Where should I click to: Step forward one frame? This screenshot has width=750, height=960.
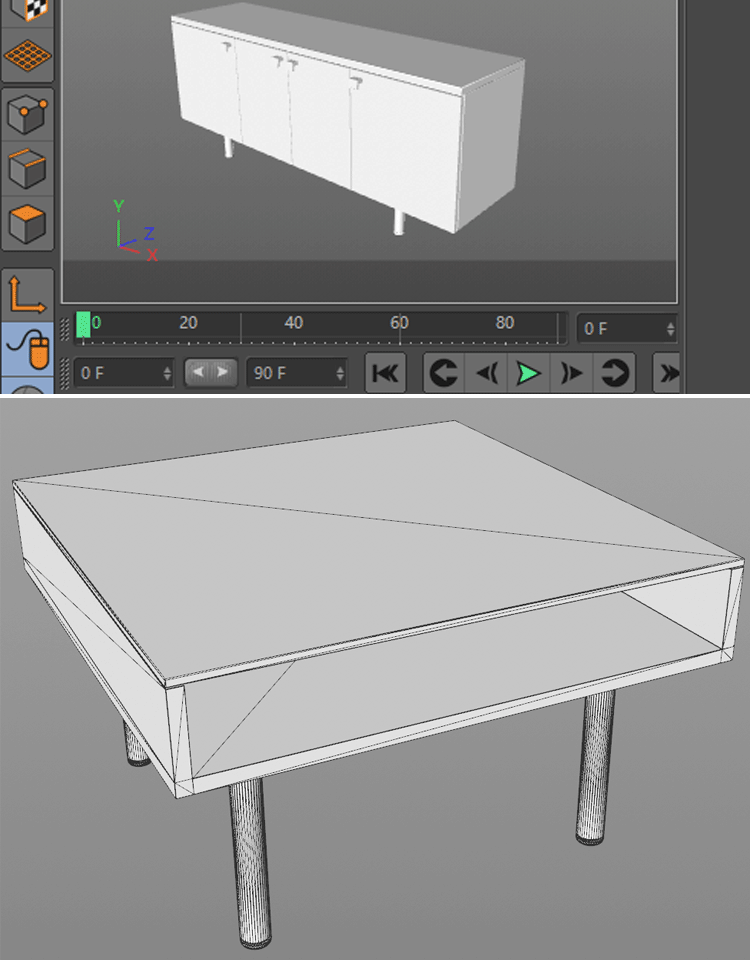point(572,374)
